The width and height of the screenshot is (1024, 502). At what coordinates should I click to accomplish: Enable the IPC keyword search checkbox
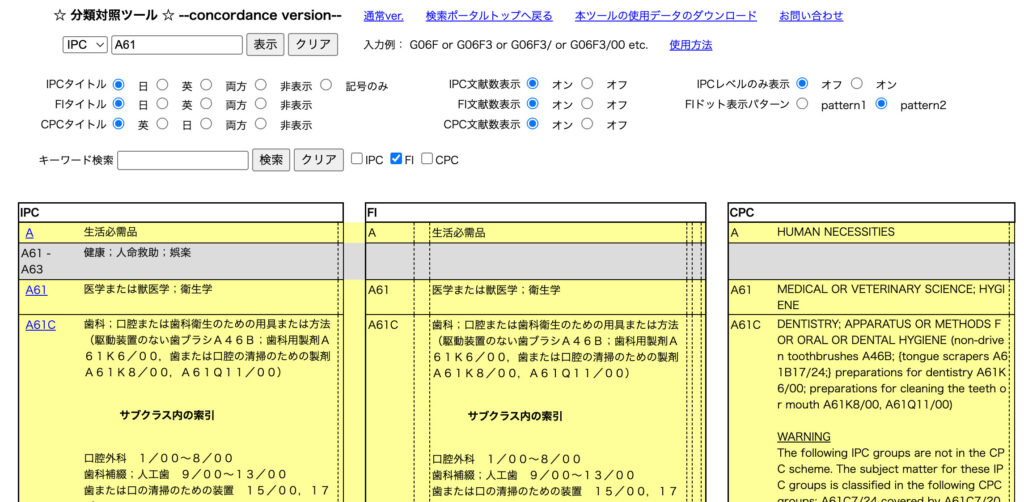click(357, 159)
